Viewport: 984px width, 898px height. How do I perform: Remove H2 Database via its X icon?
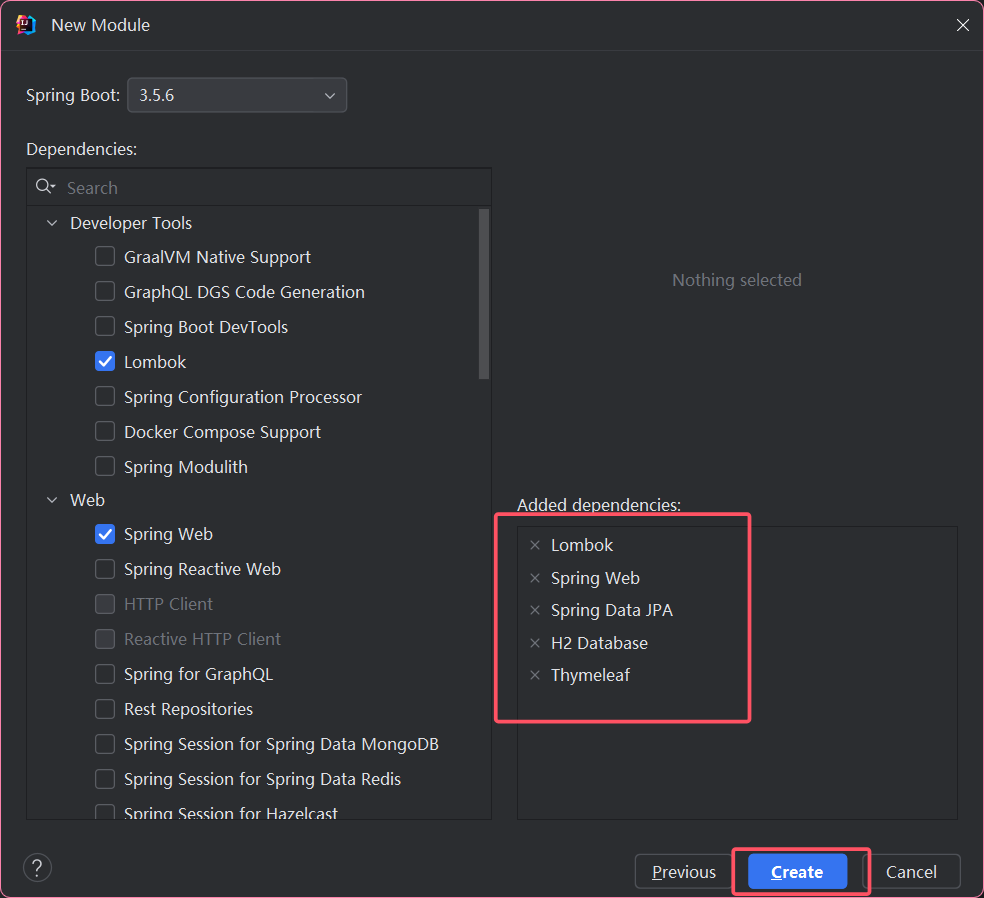(x=535, y=643)
